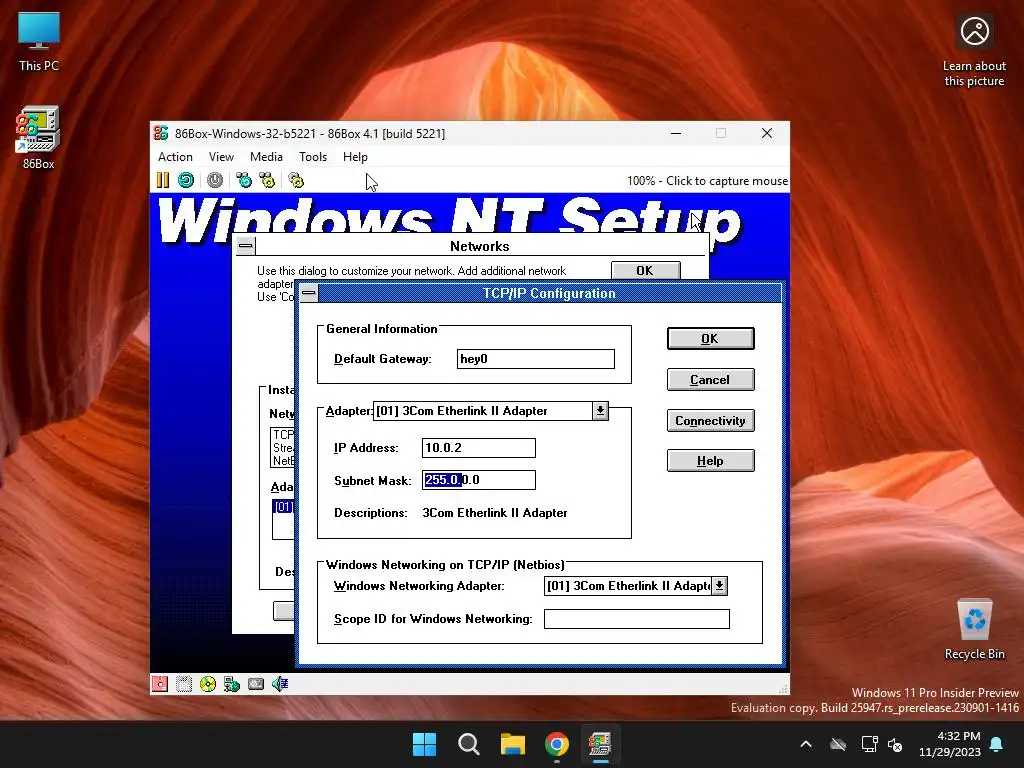Viewport: 1024px width, 768px height.
Task: Click the 86Box title bar app icon
Action: 161,133
